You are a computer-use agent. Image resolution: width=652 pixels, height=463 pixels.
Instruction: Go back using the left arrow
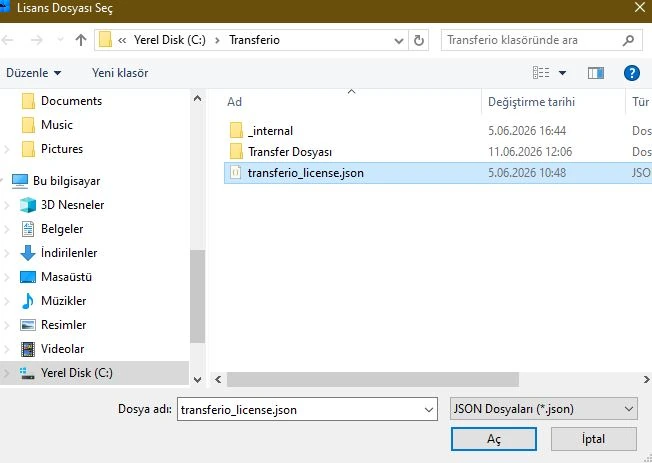coord(7,40)
